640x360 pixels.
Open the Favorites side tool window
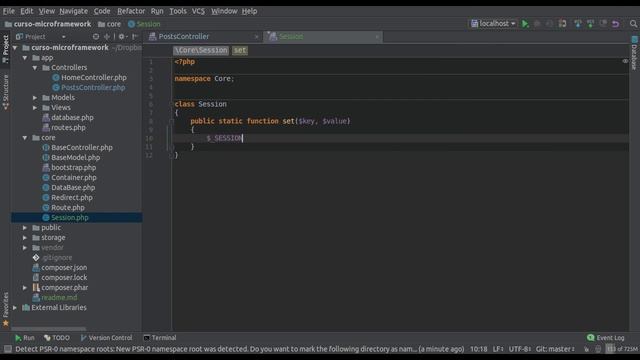click(5, 309)
